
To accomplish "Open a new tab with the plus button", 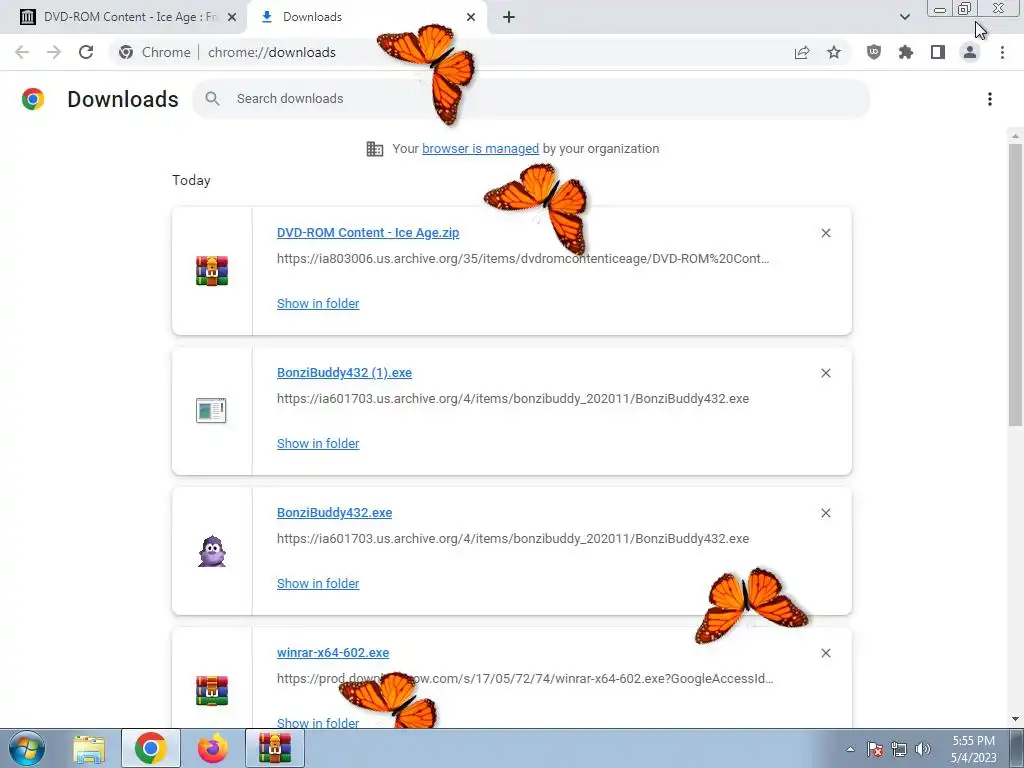I will click(509, 17).
